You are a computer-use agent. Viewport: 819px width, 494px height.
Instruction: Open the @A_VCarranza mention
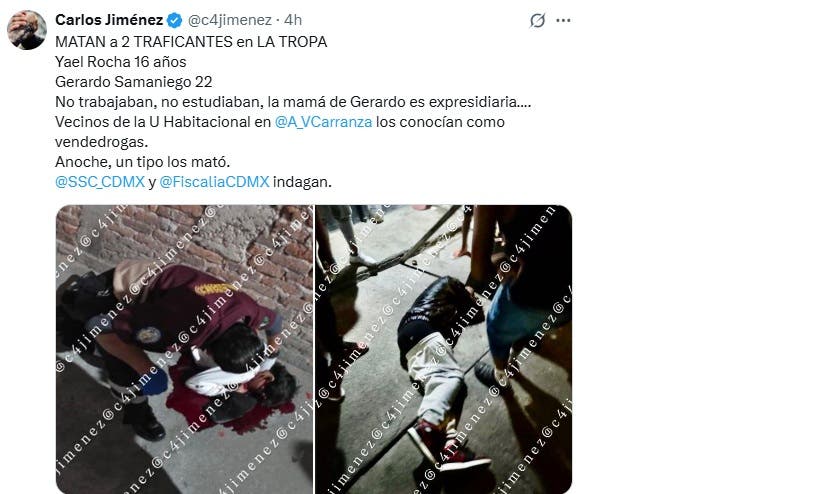coord(323,122)
